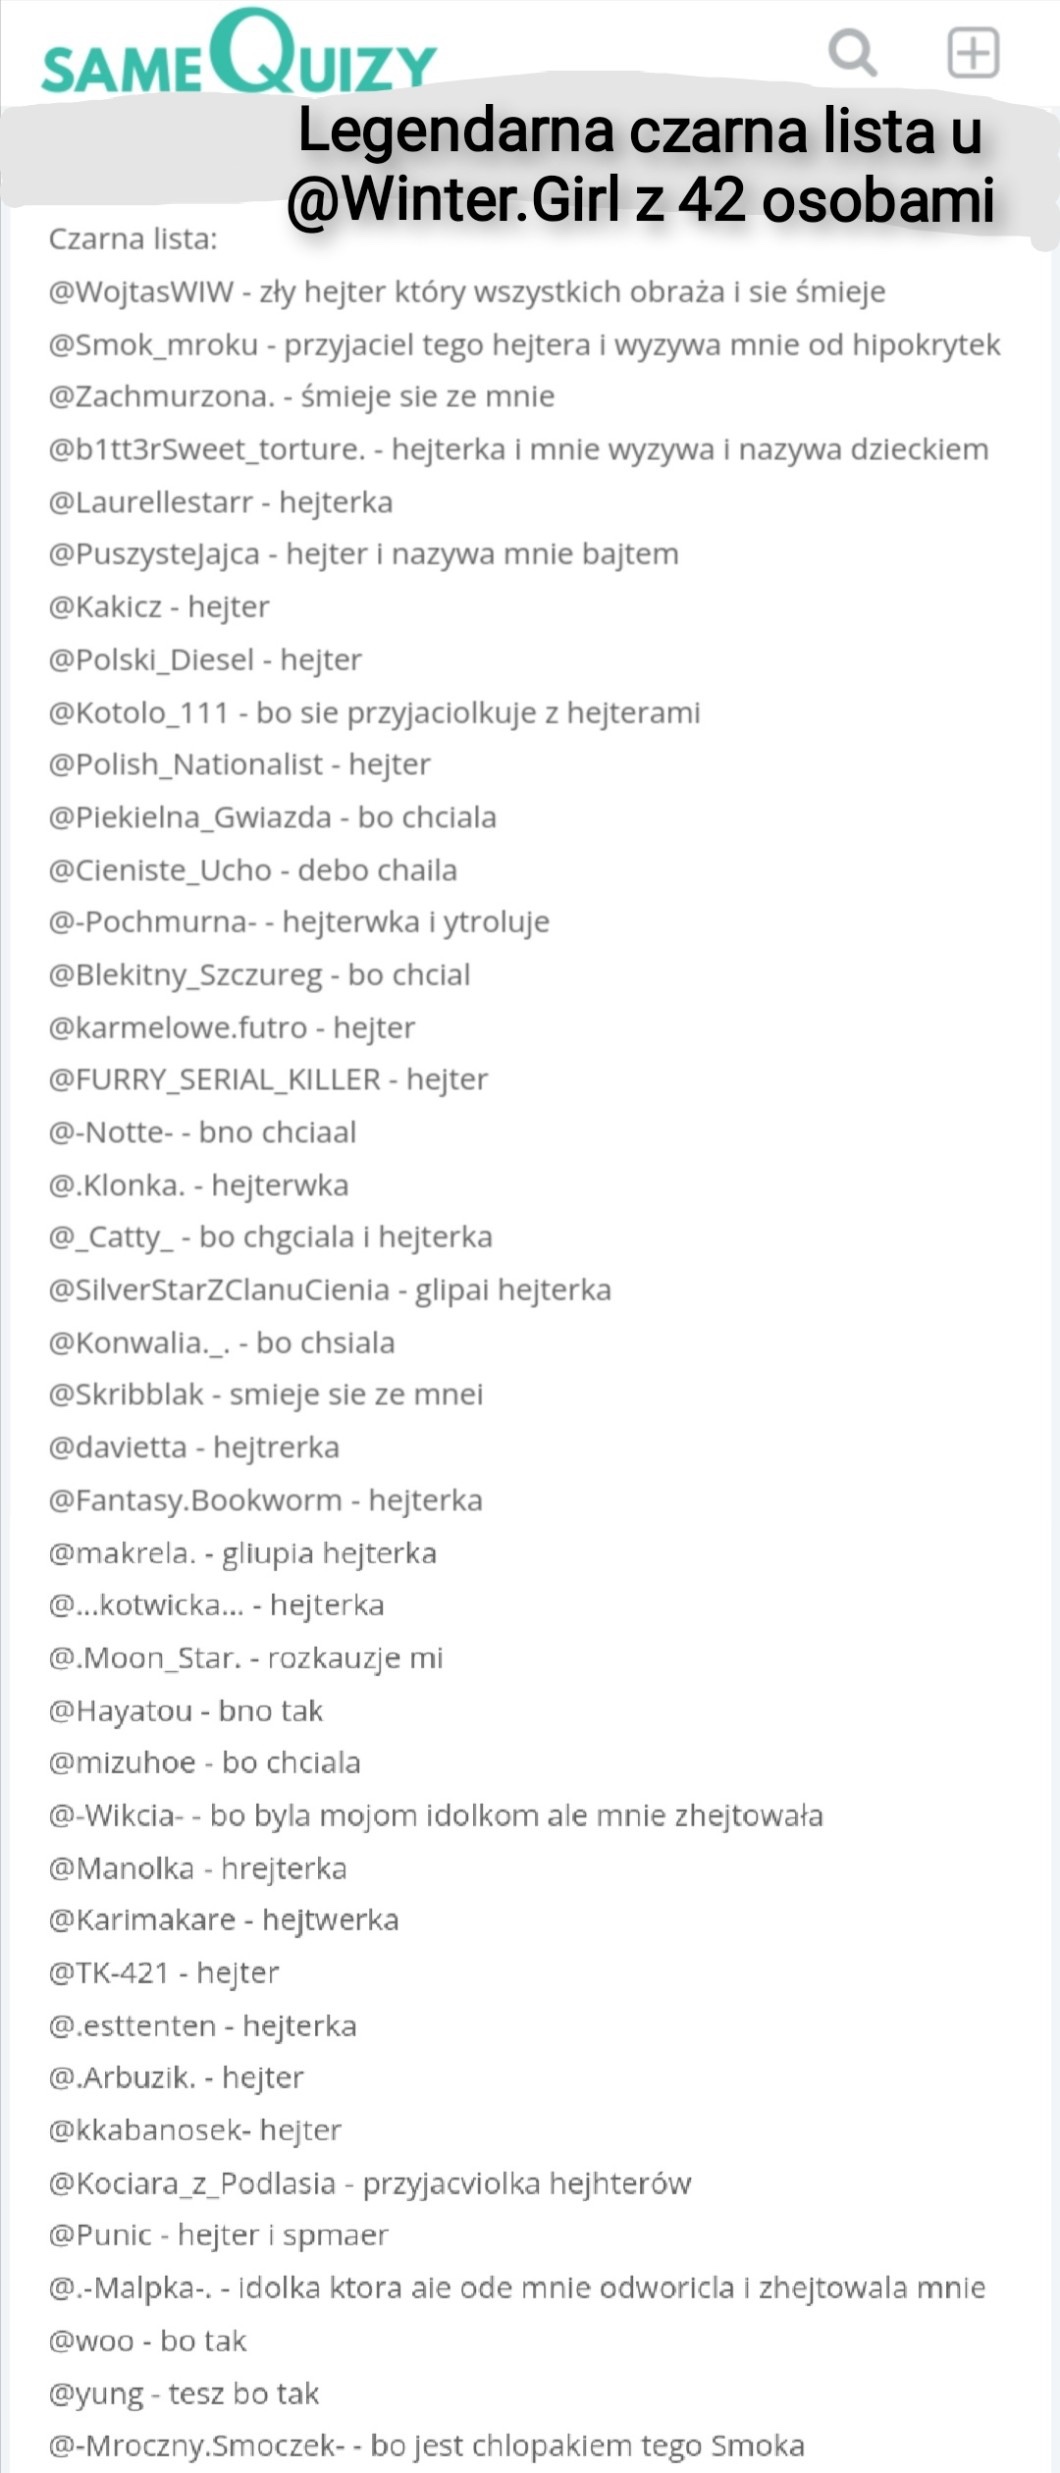Click the @TK-421 user mention

(x=109, y=1973)
